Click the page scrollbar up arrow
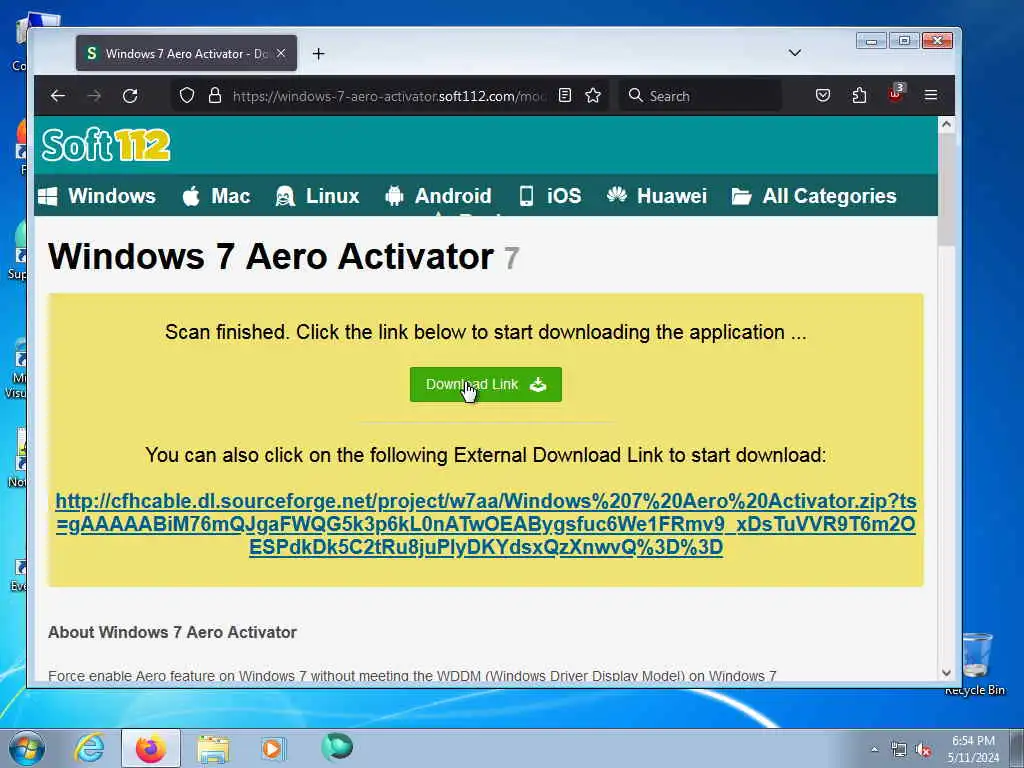Viewport: 1024px width, 768px height. pos(946,124)
